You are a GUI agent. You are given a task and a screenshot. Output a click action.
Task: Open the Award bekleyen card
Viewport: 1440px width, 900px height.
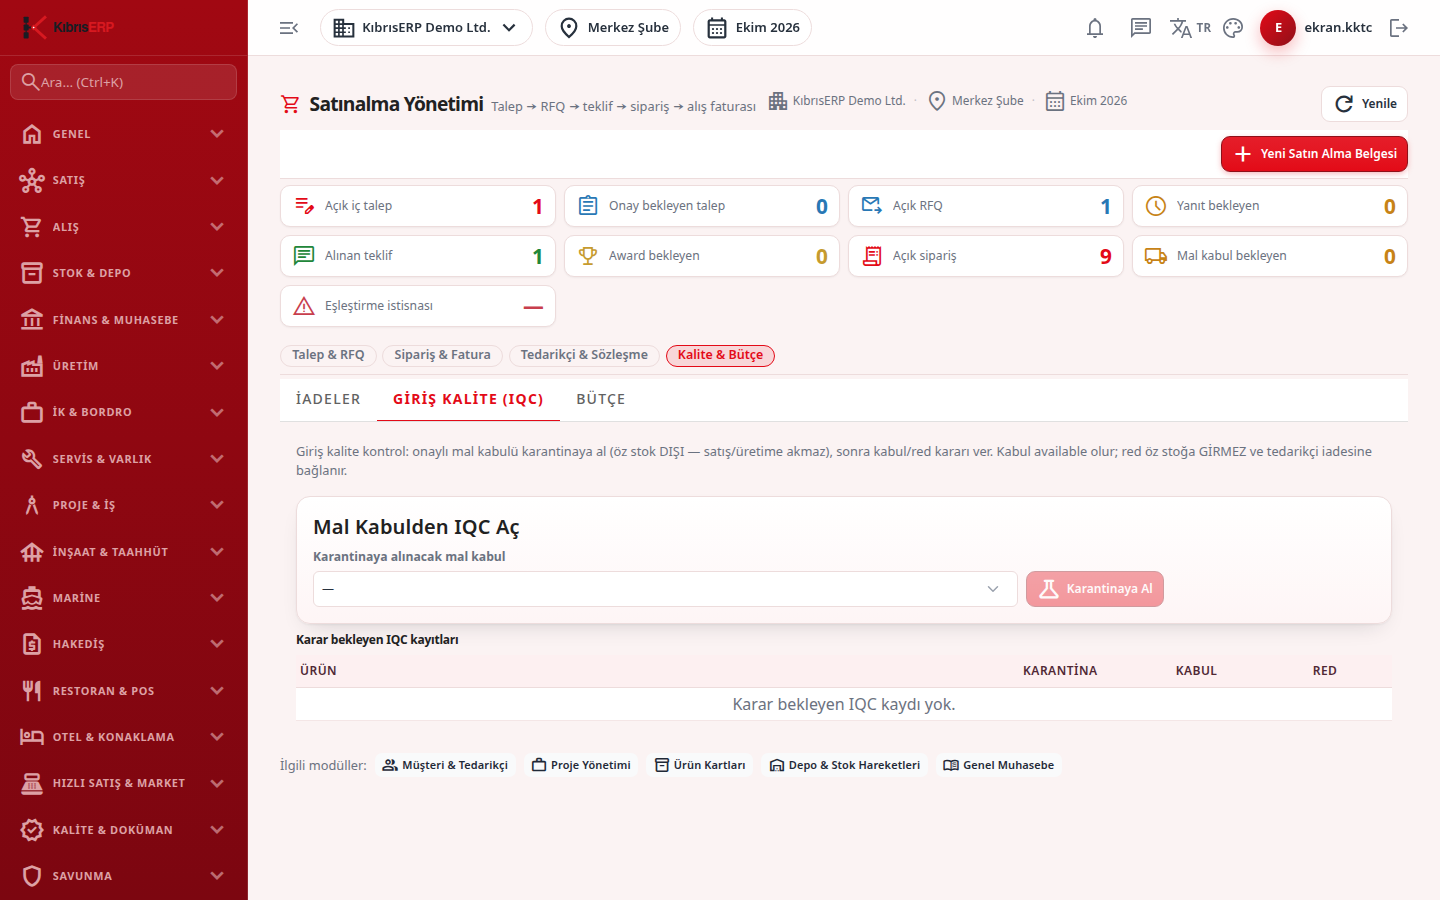pyautogui.click(x=702, y=256)
